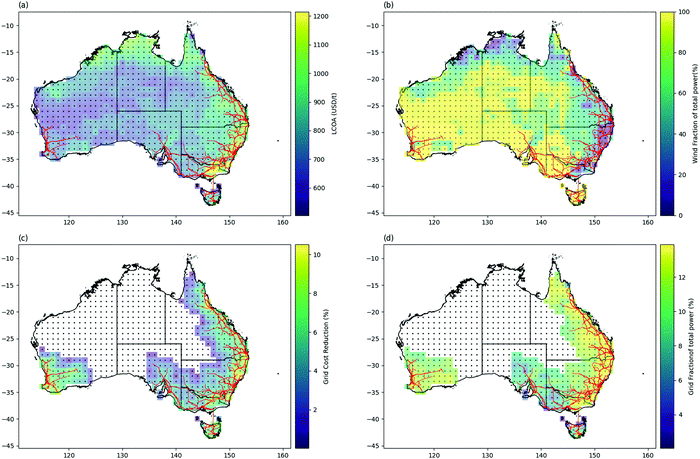This screenshot has height=459, width=700.
Task: Click the 'Grid Fraction of total power (%)' label
Action: 692,346
